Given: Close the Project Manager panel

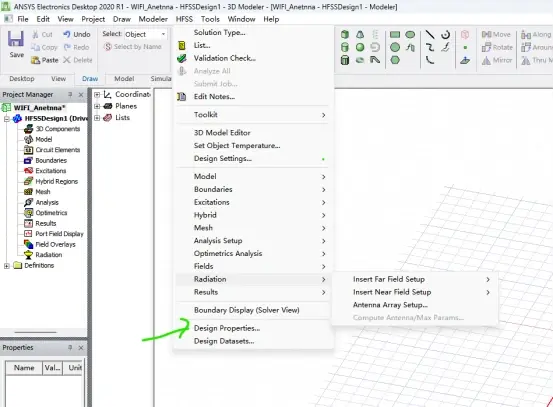Looking at the screenshot, I should tap(81, 95).
